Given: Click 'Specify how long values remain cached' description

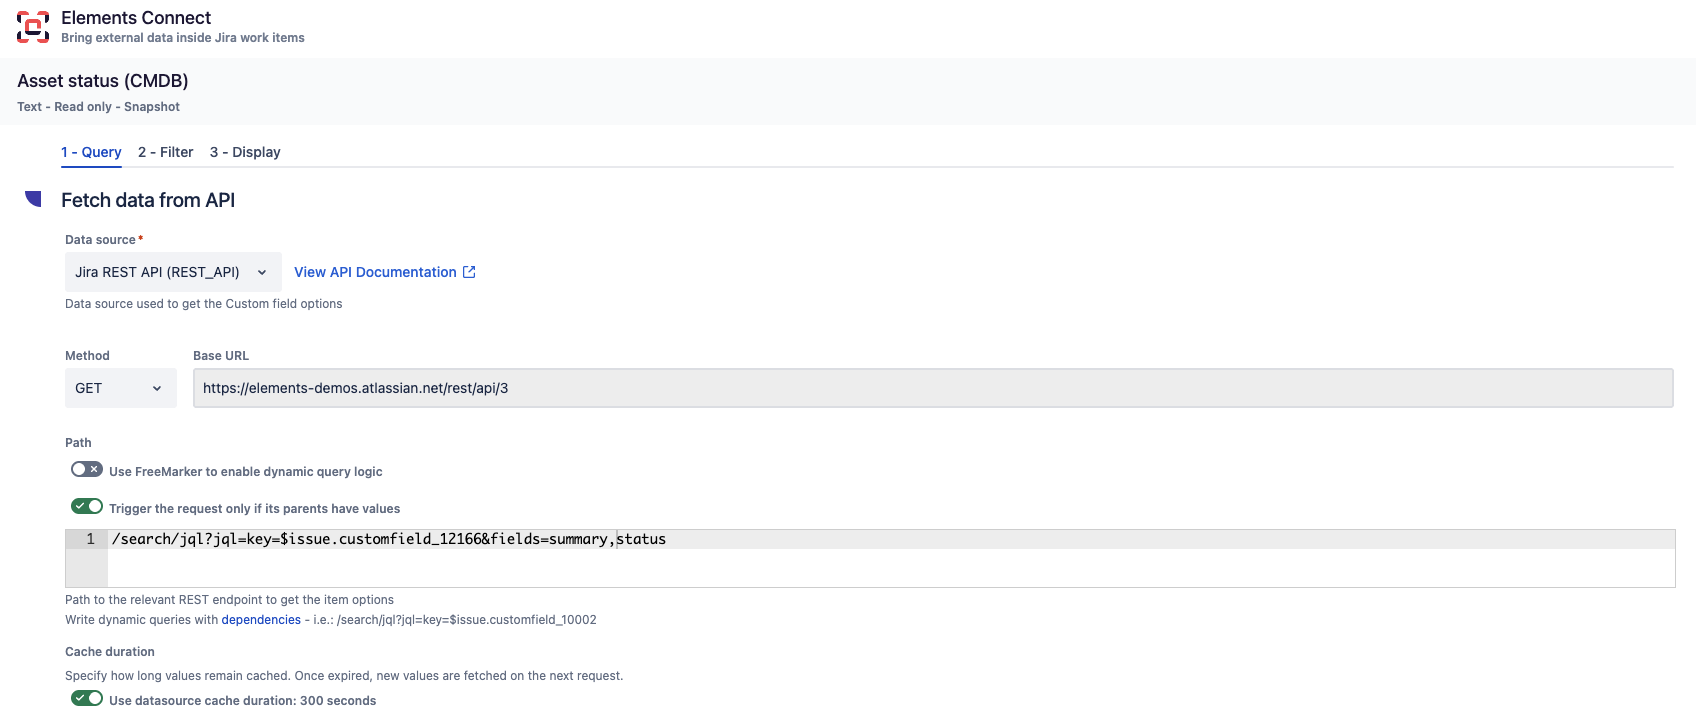Looking at the screenshot, I should (344, 676).
